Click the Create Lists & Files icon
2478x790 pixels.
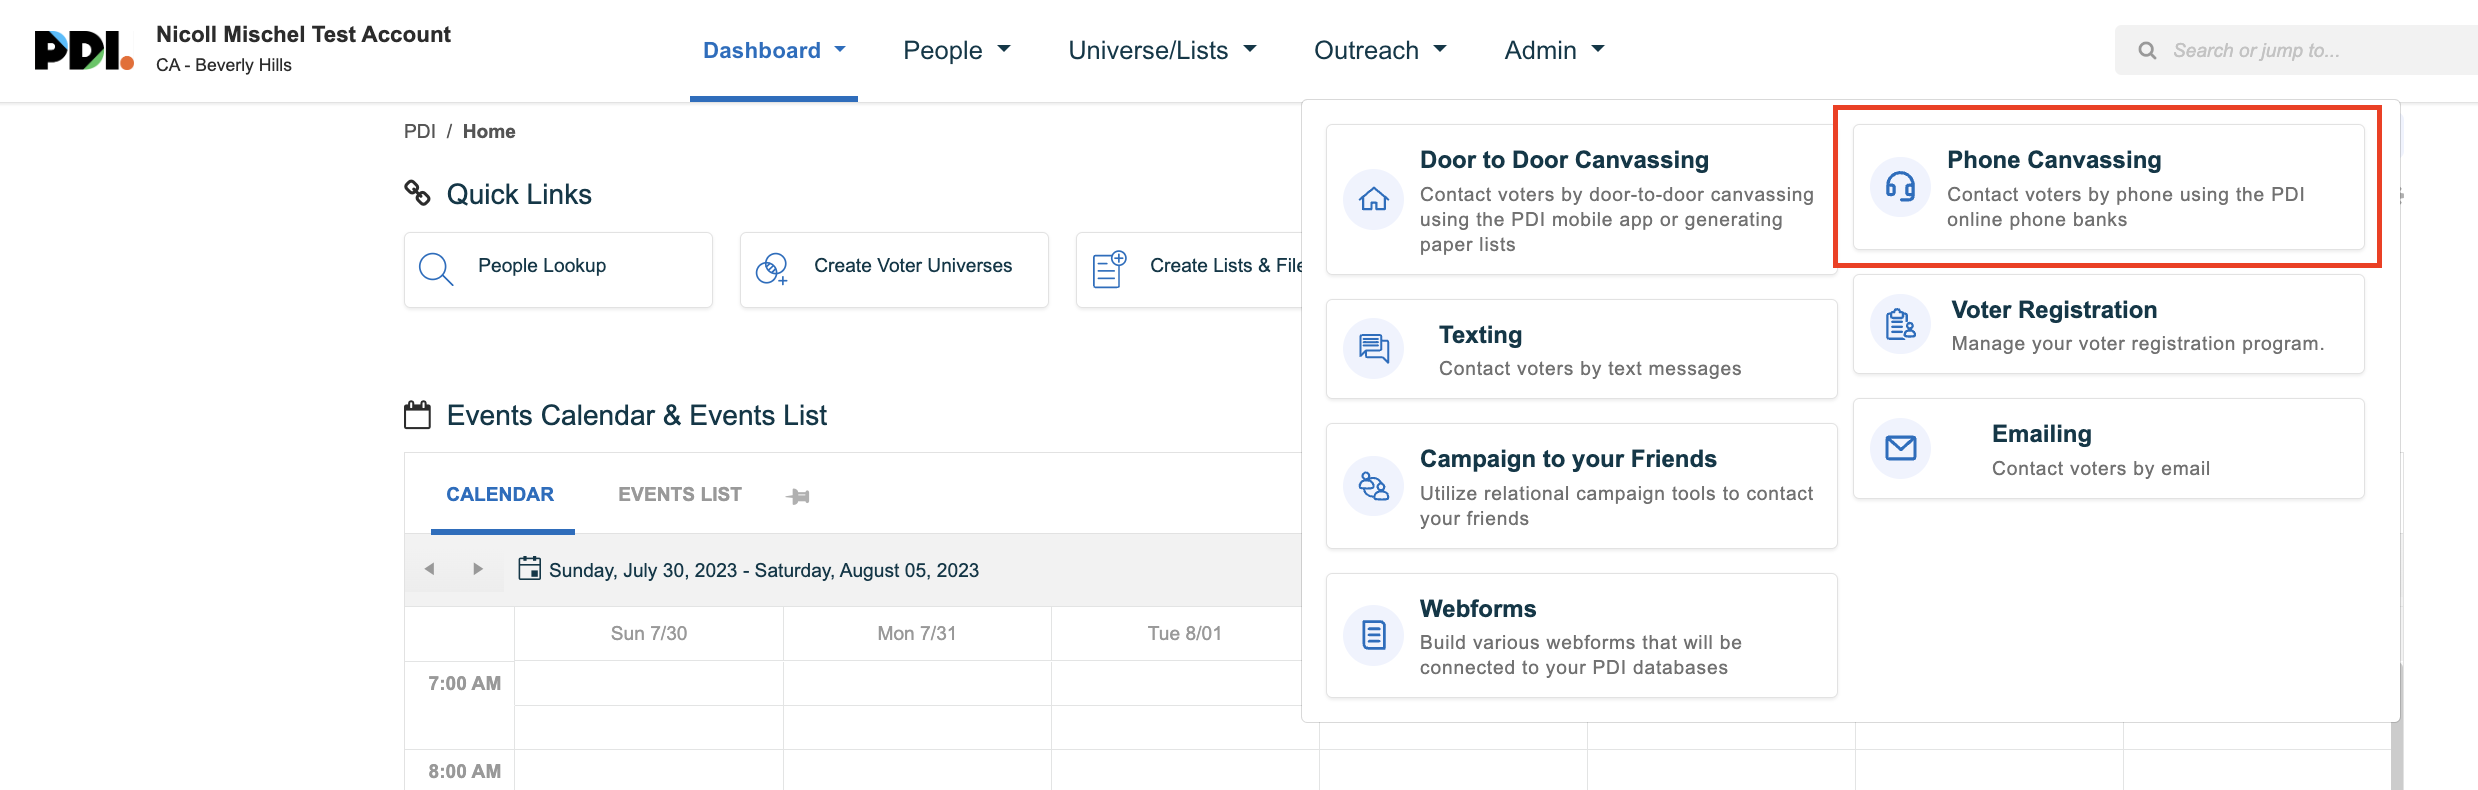pos(1109,269)
